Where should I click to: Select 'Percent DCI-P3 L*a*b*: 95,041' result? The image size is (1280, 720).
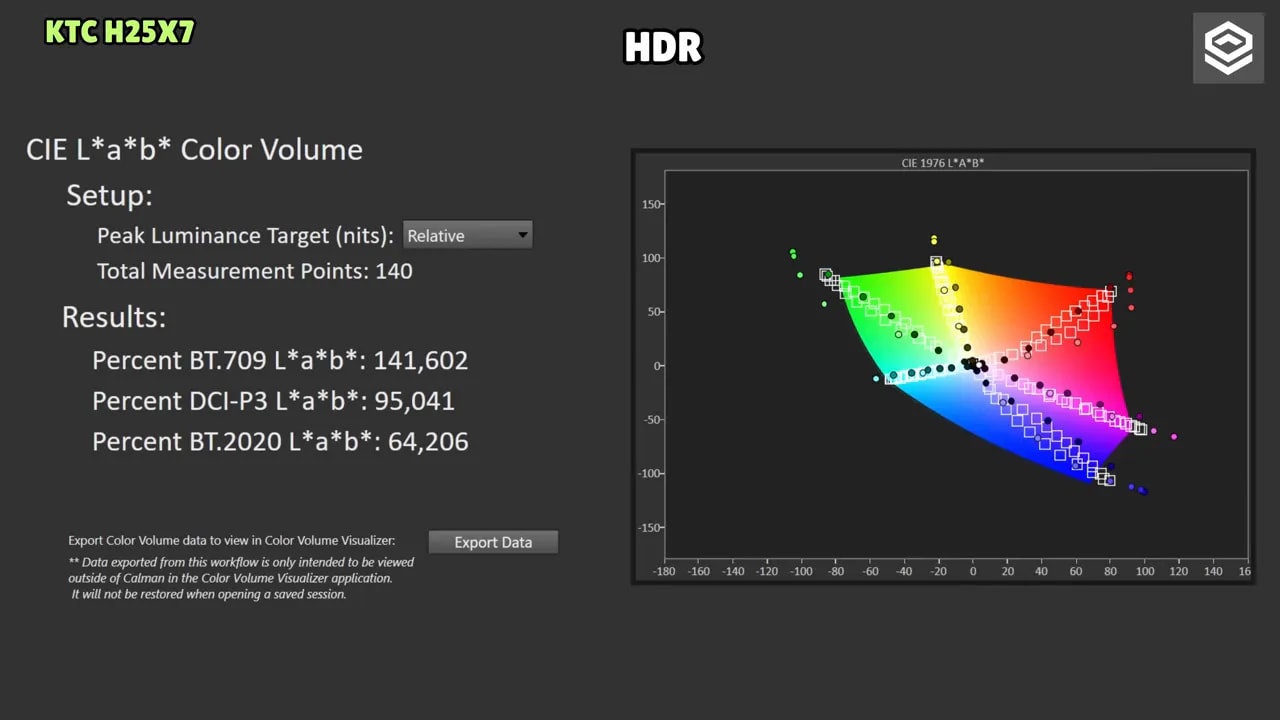[273, 401]
